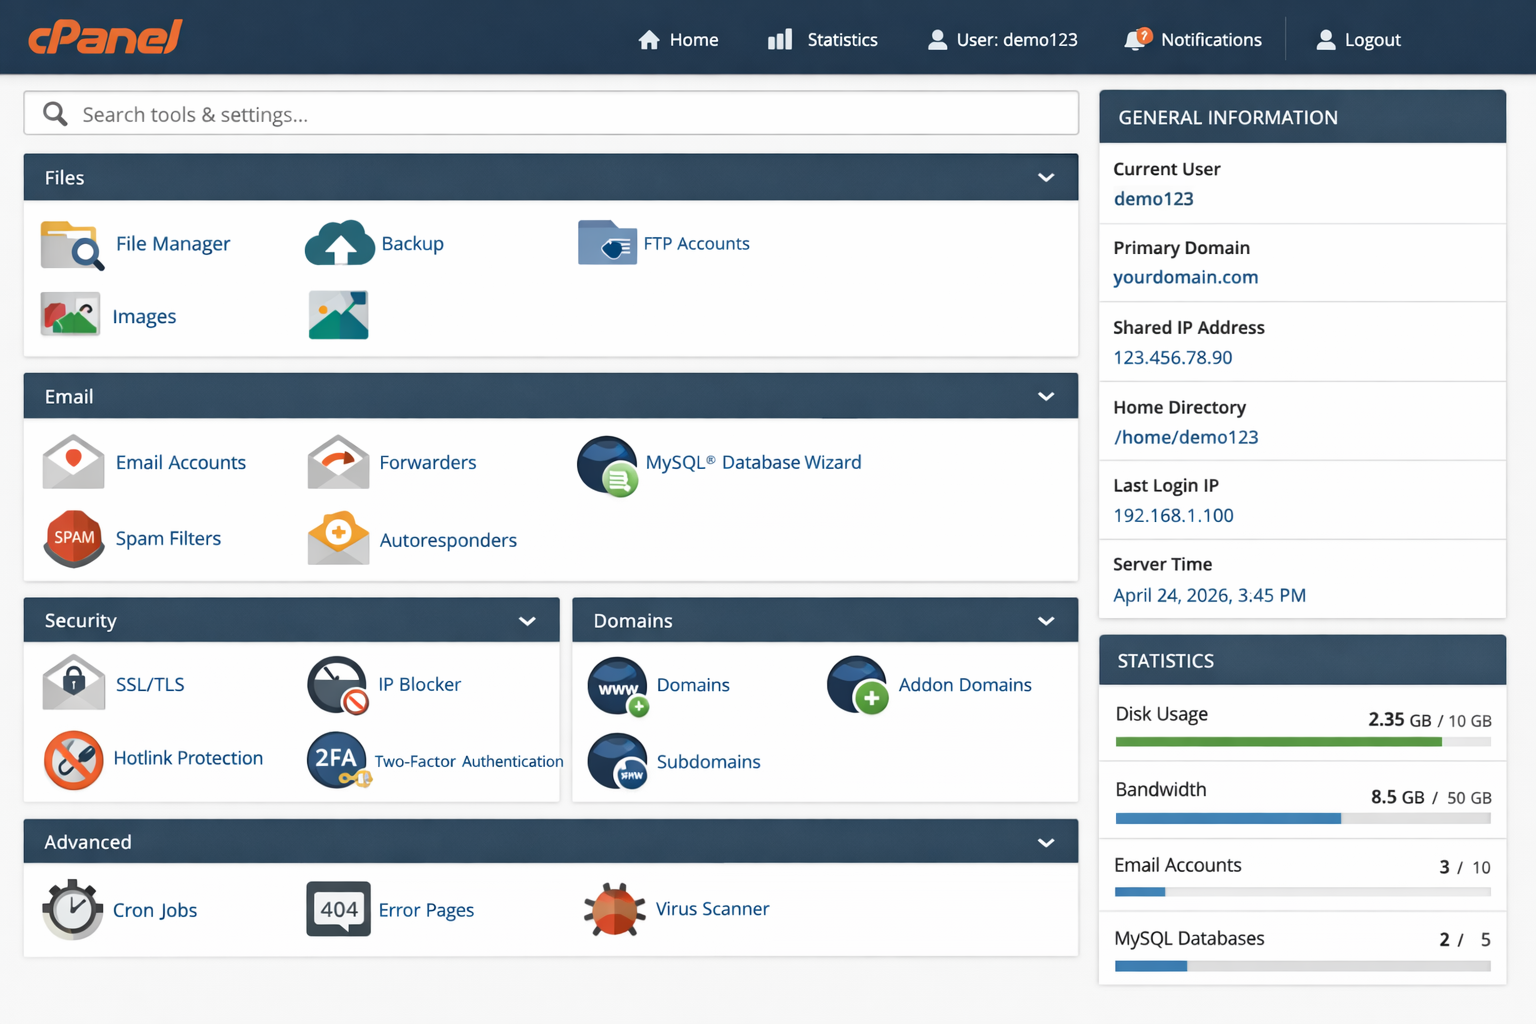Open the File Manager icon
The height and width of the screenshot is (1024, 1536).
tap(71, 245)
